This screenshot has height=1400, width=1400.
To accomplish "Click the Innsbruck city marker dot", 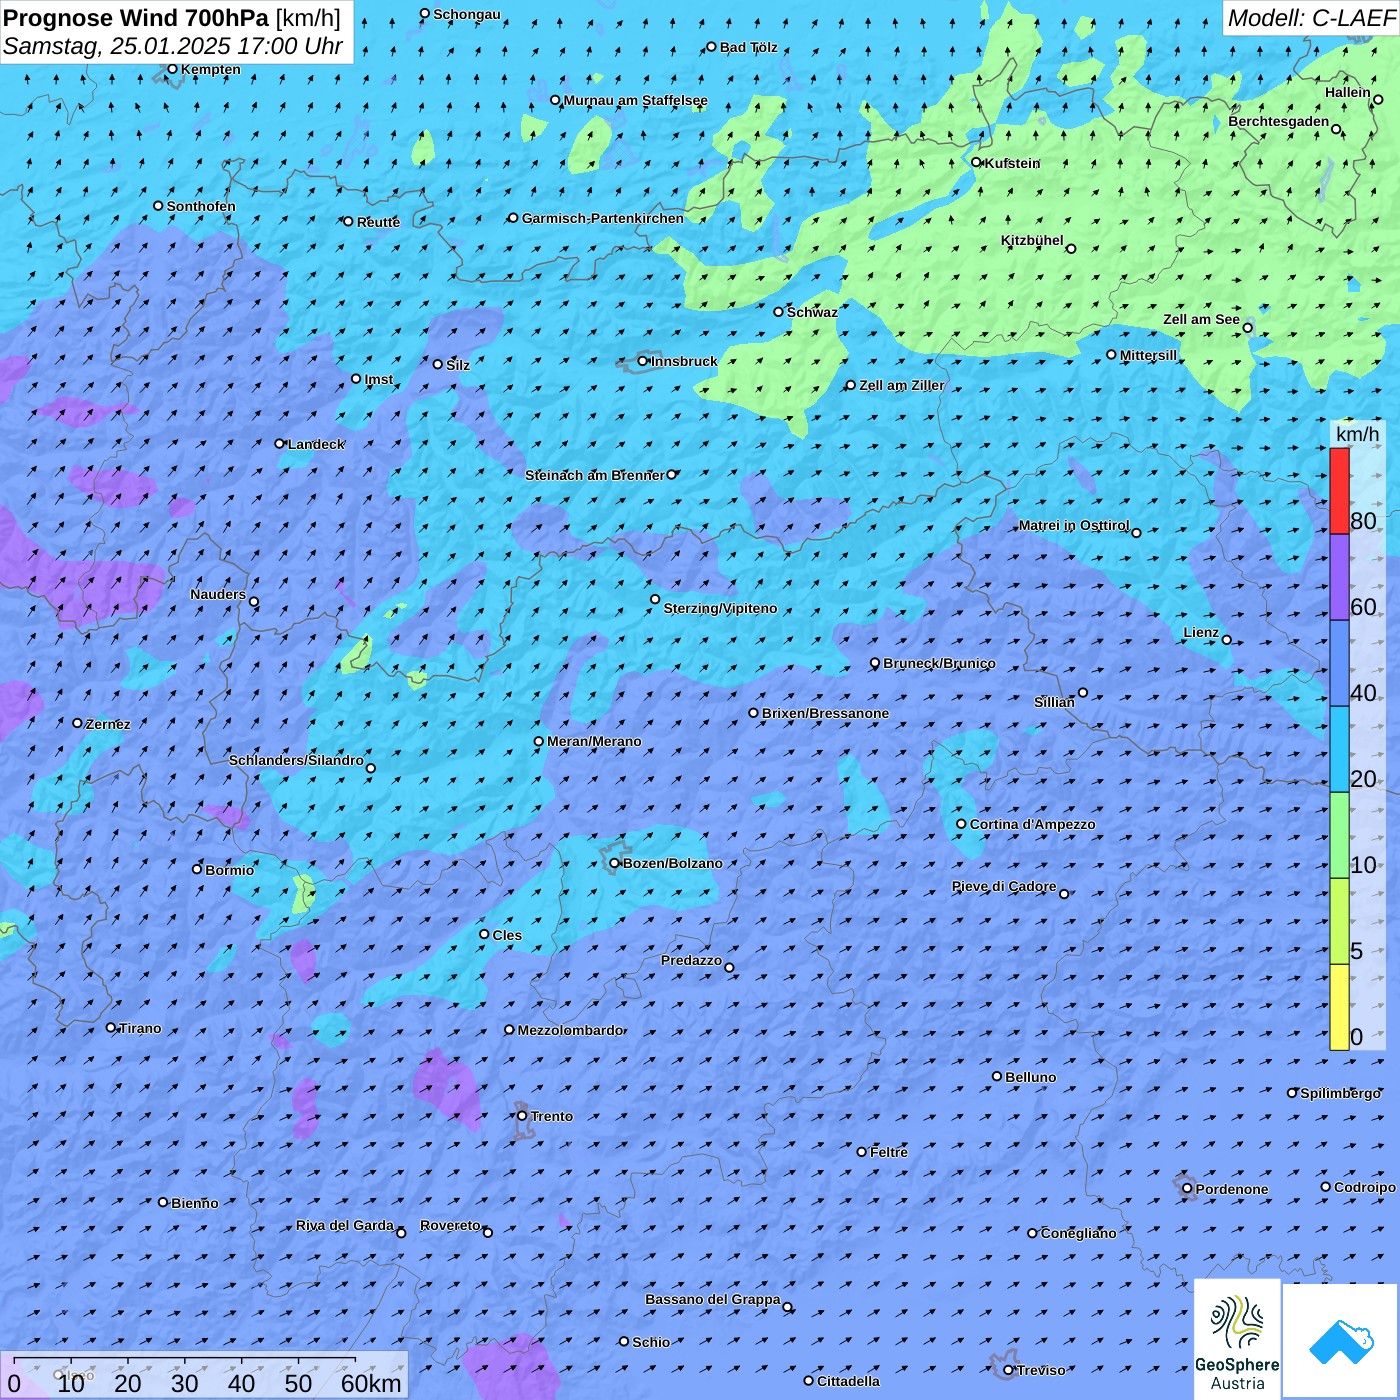I will pos(643,361).
